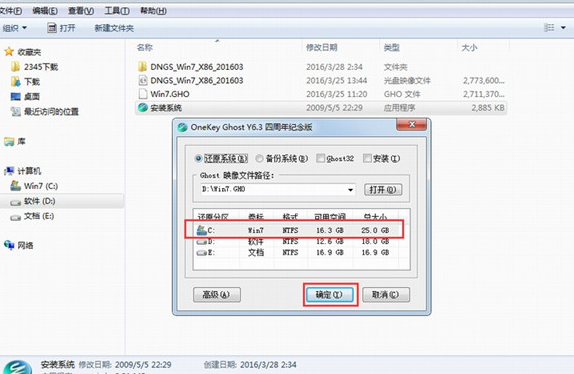The width and height of the screenshot is (574, 374).
Task: Enable the Ghost32 checkbox
Action: click(x=321, y=158)
